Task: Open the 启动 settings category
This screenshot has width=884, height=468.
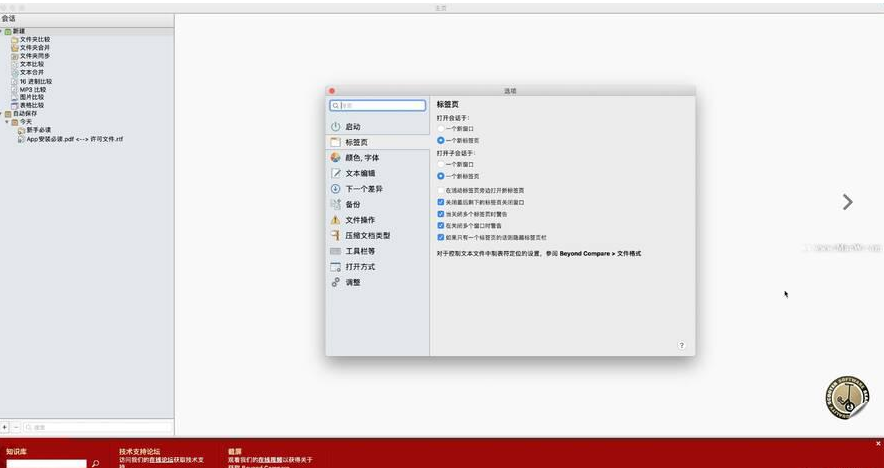Action: [x=353, y=127]
